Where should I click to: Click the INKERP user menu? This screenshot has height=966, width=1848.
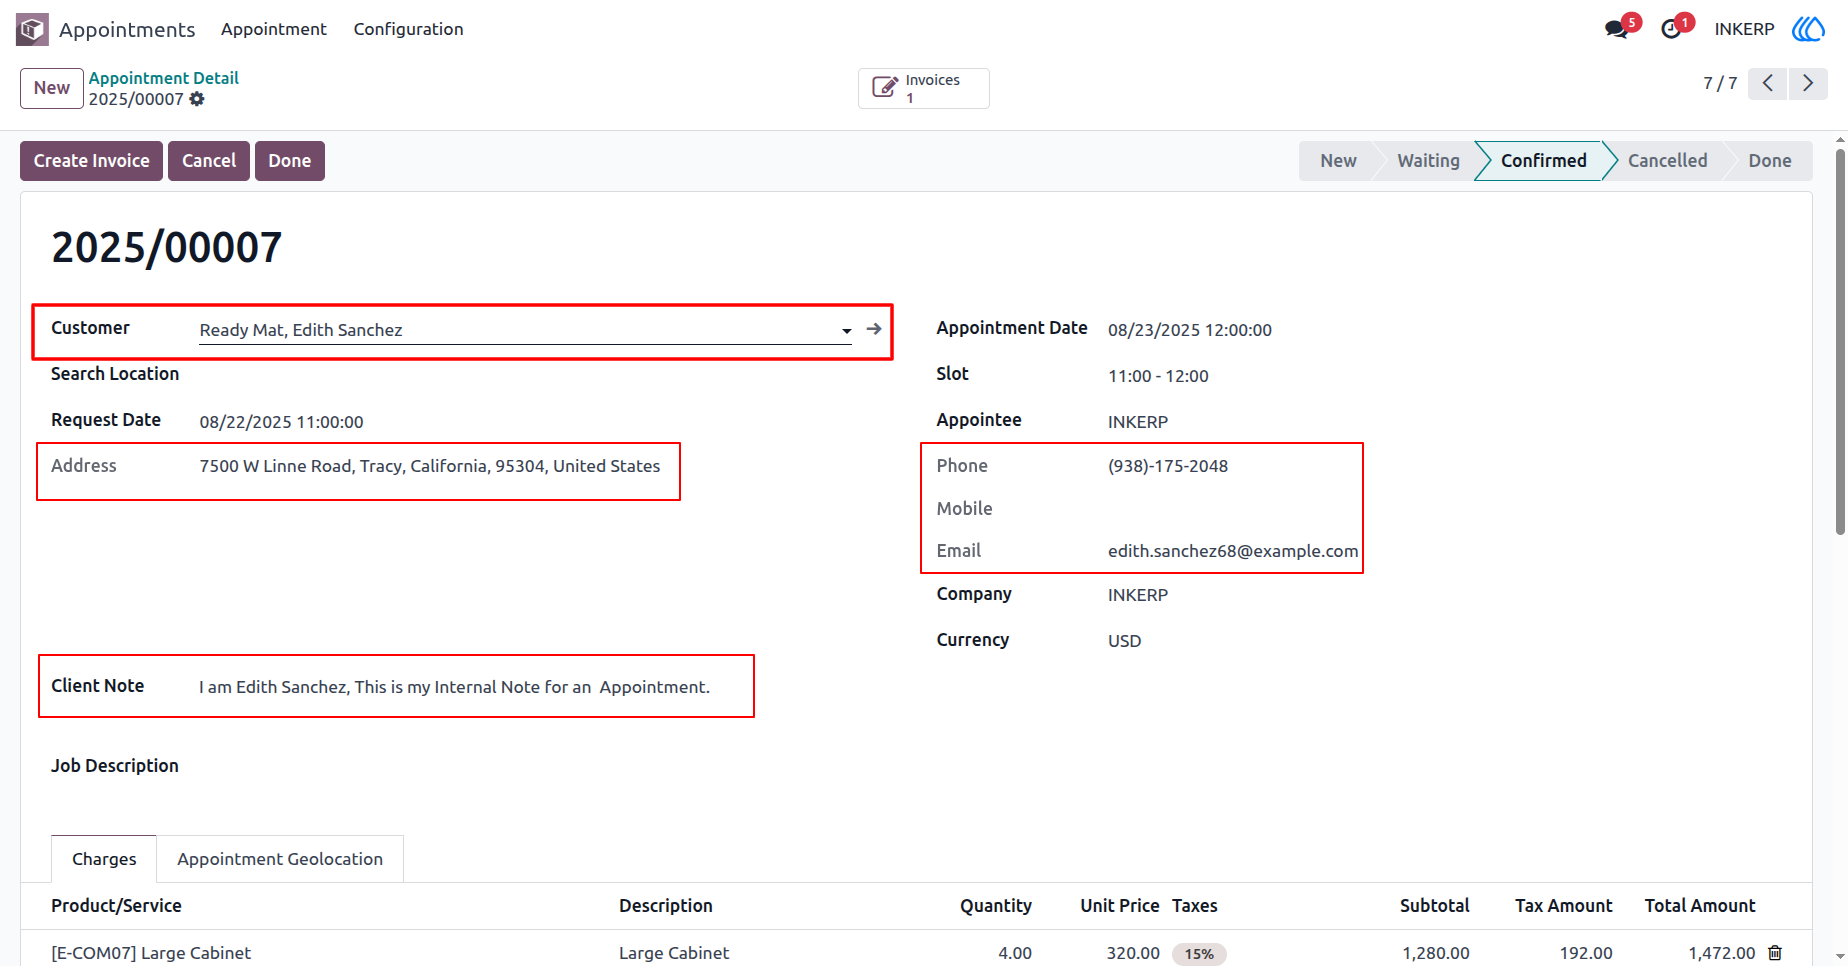click(x=1744, y=29)
